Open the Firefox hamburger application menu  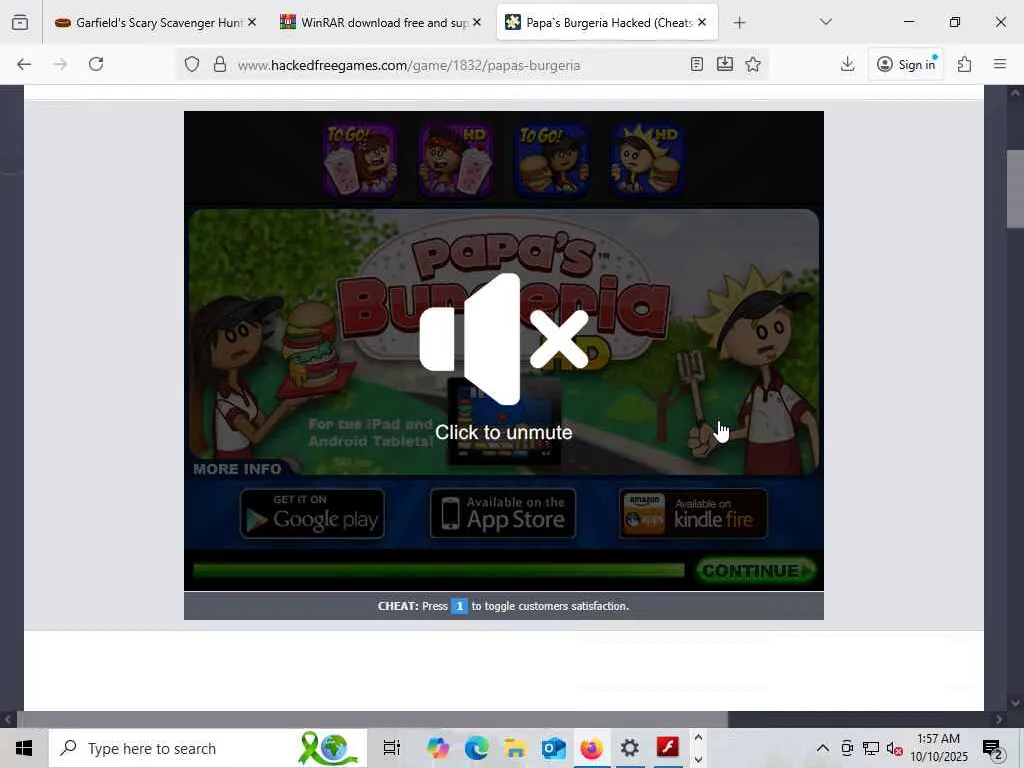[x=1000, y=64]
